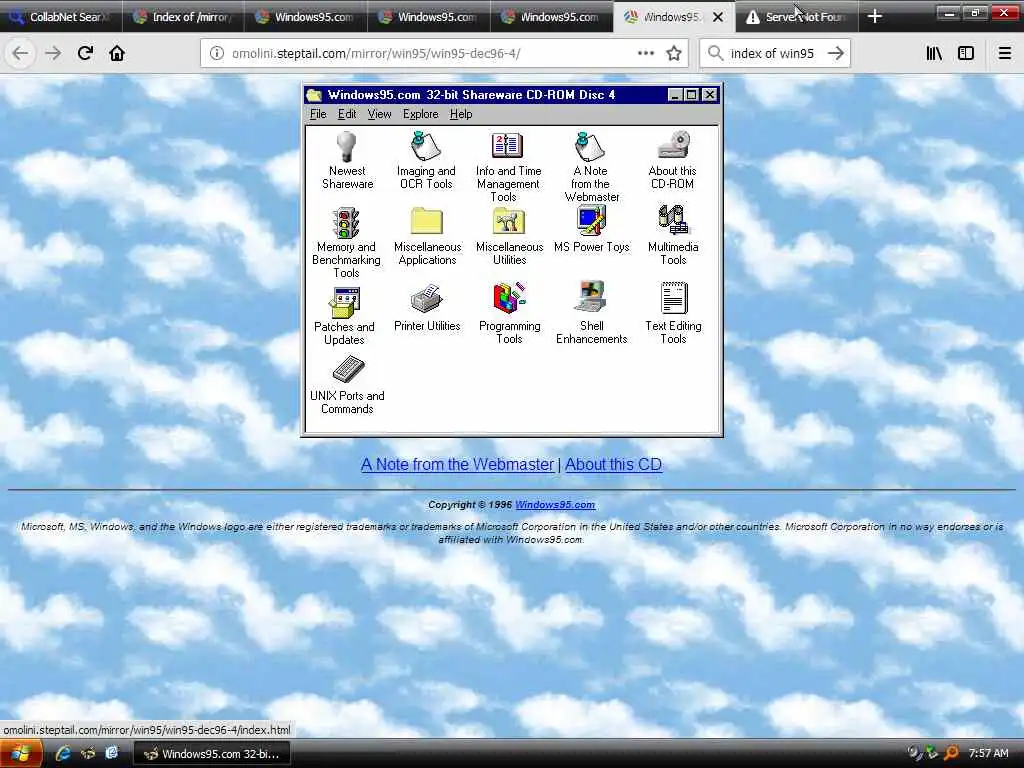Go back with the browser back arrow

20,54
